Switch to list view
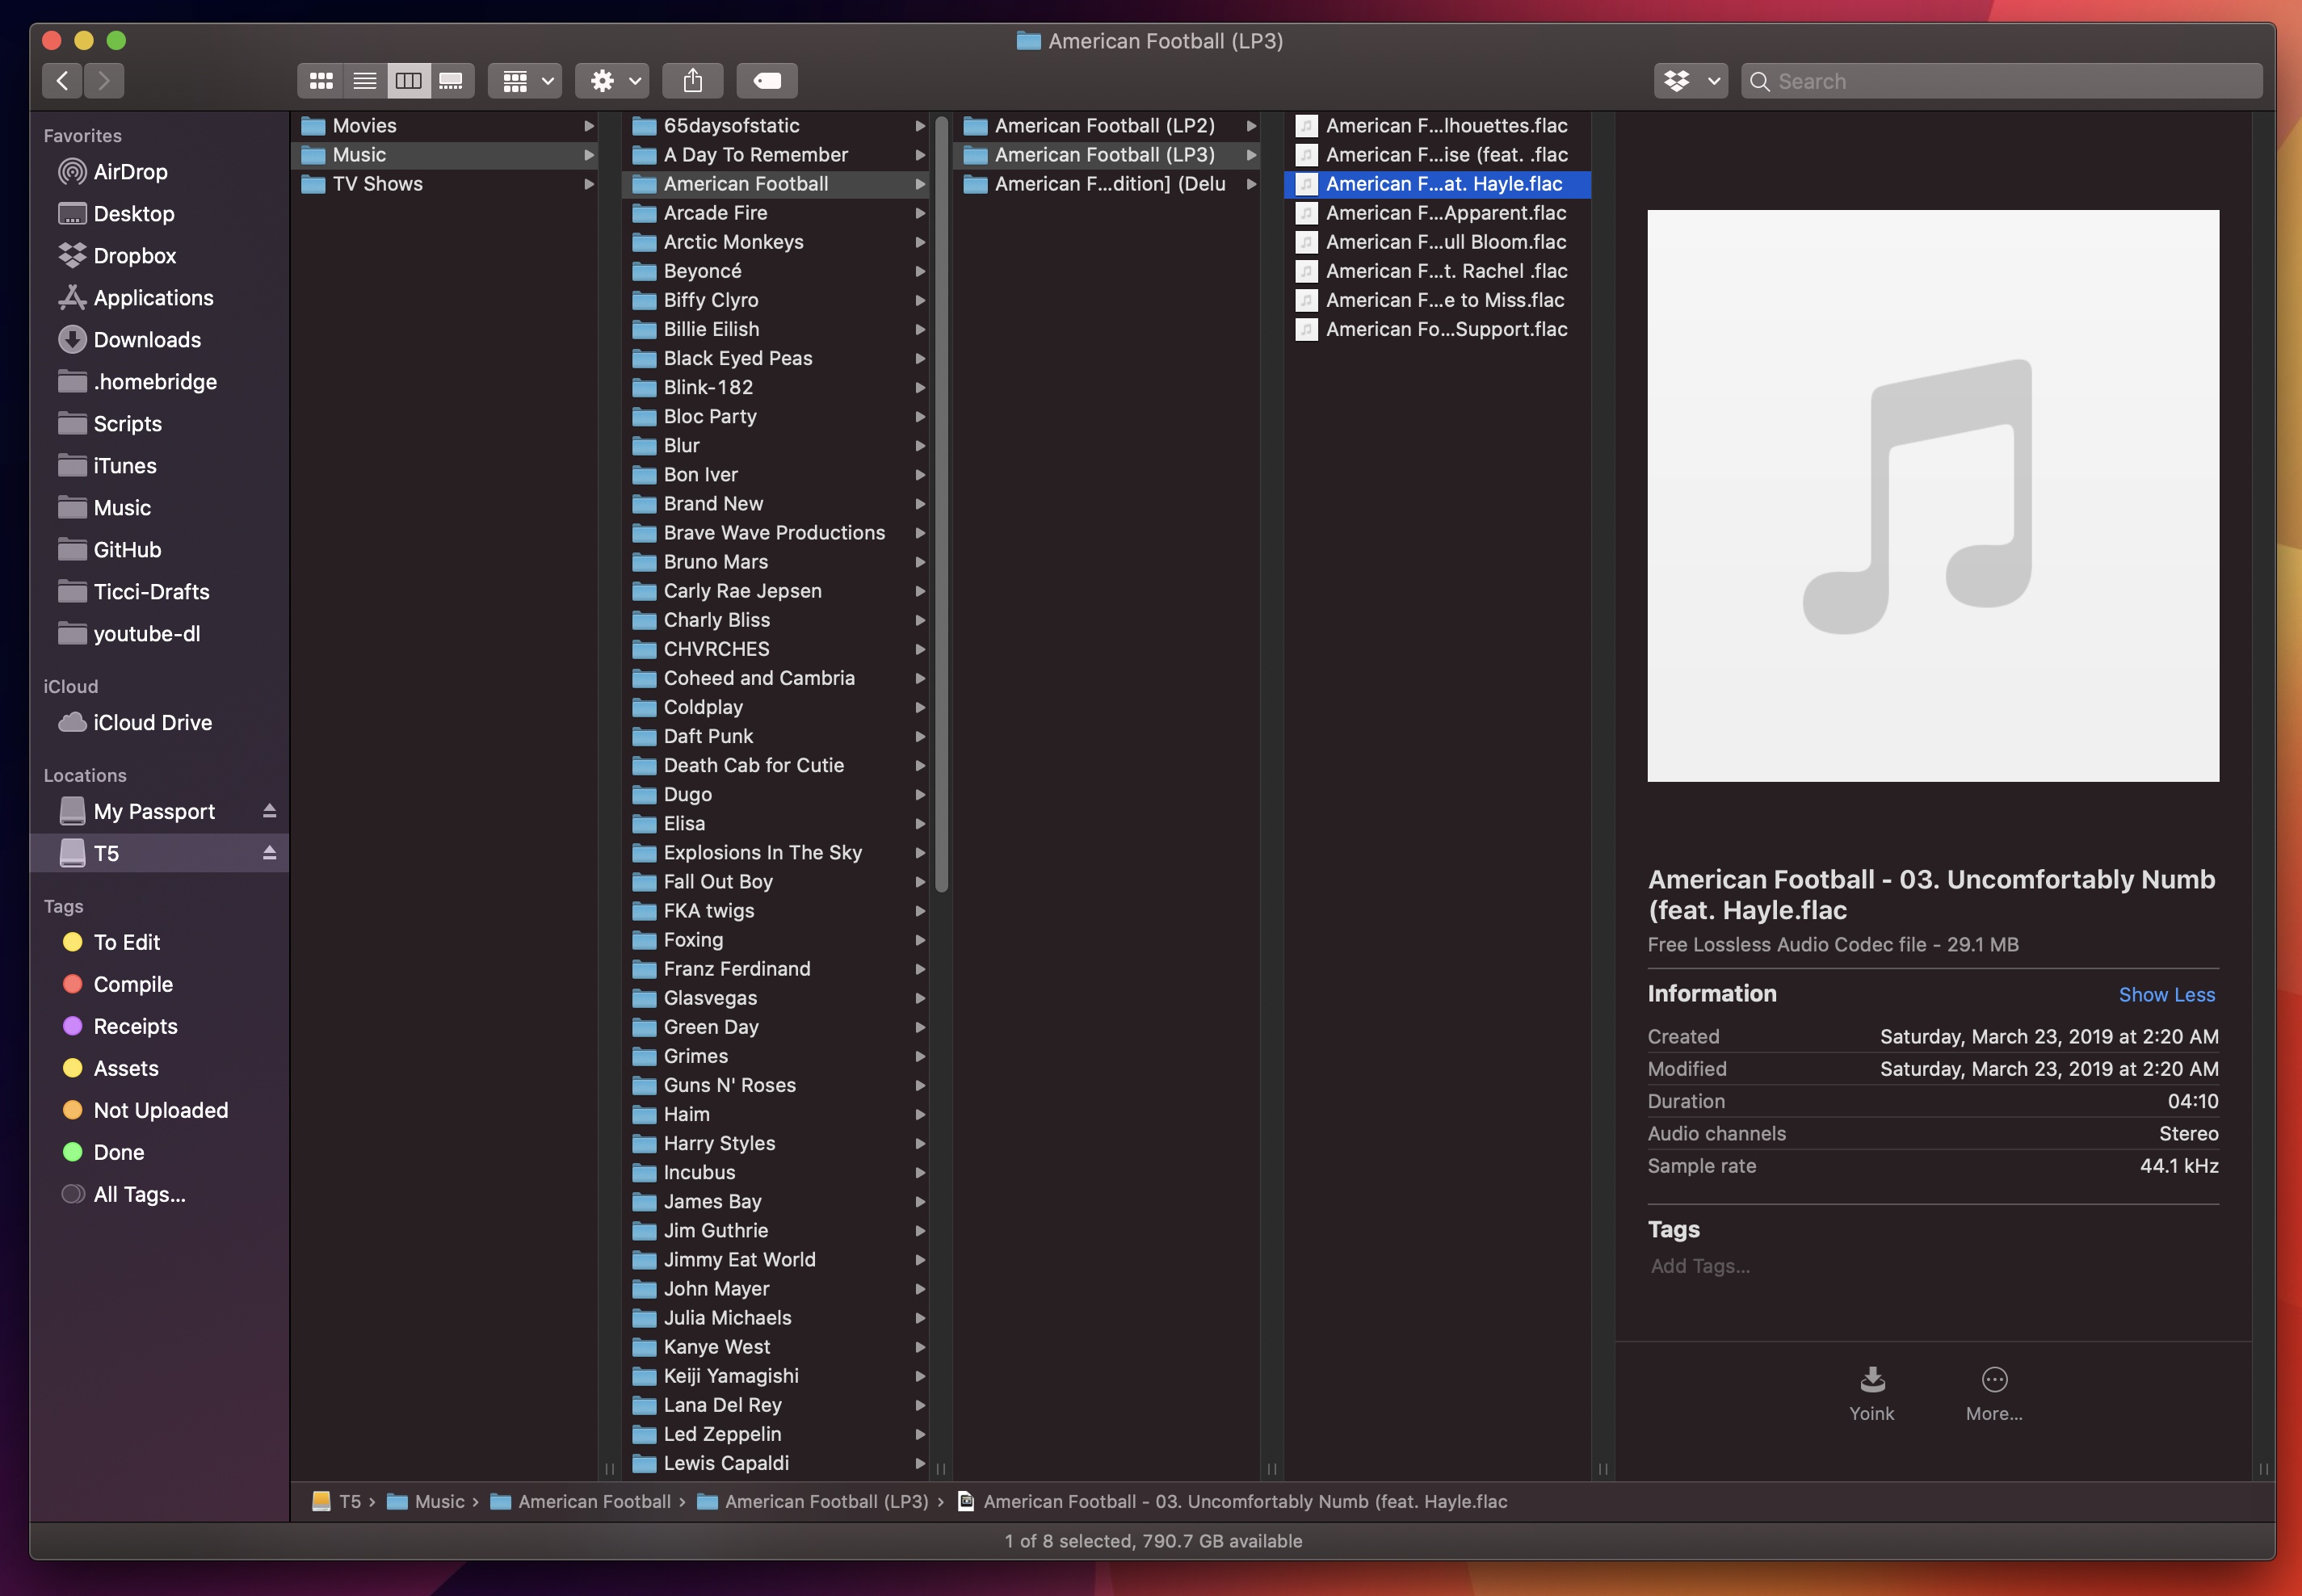 [x=365, y=81]
